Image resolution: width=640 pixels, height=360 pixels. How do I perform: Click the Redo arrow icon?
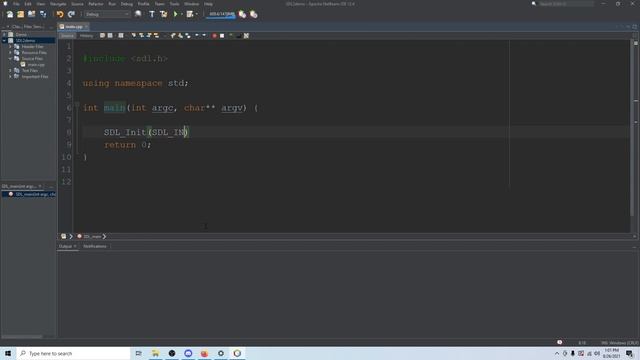pos(71,14)
